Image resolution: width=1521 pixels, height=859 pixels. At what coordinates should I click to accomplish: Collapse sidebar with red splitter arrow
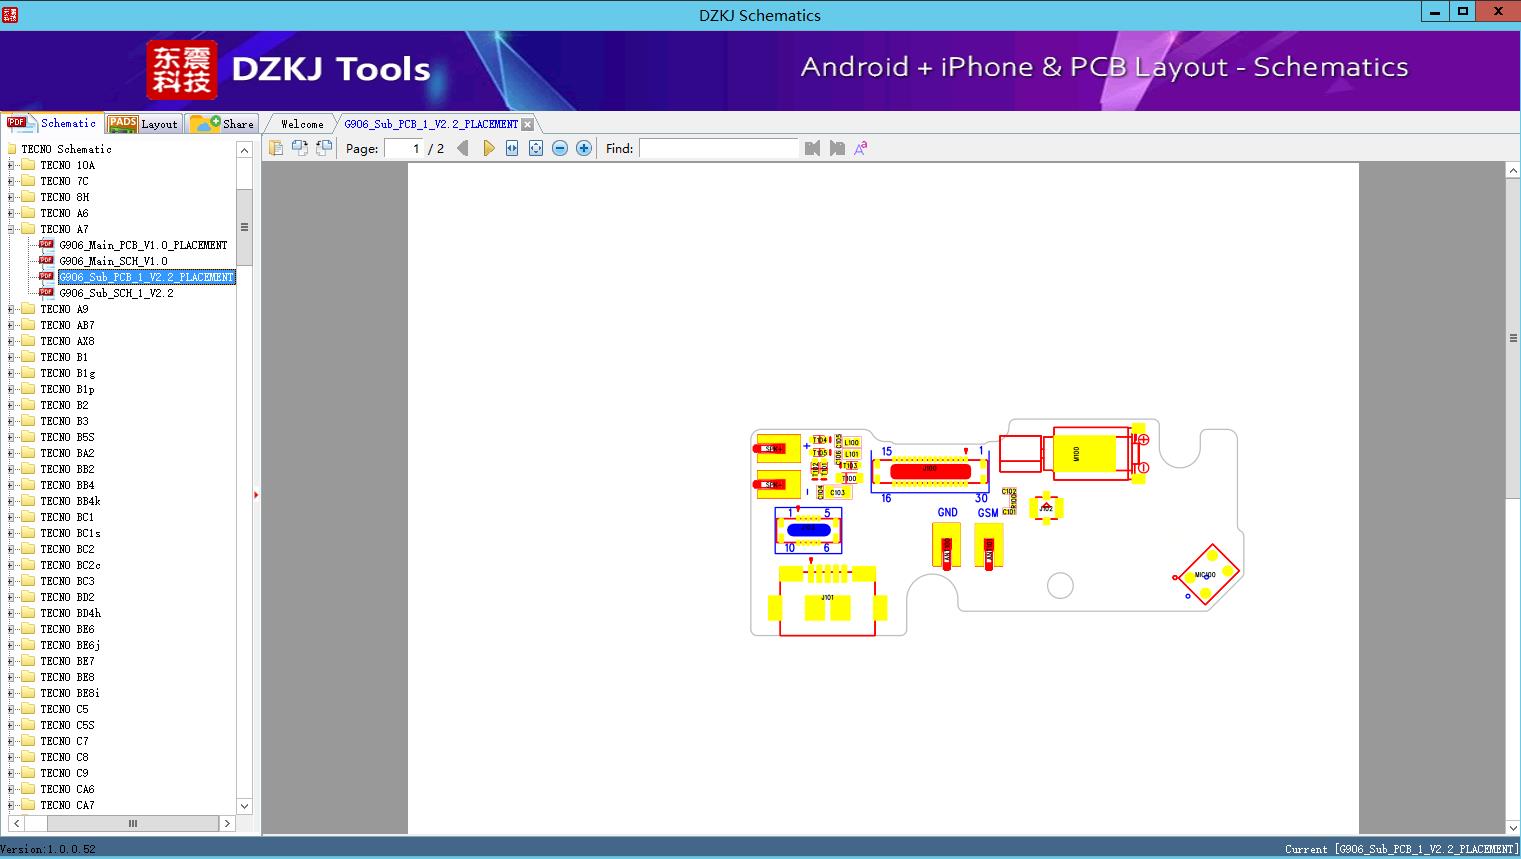[x=256, y=494]
